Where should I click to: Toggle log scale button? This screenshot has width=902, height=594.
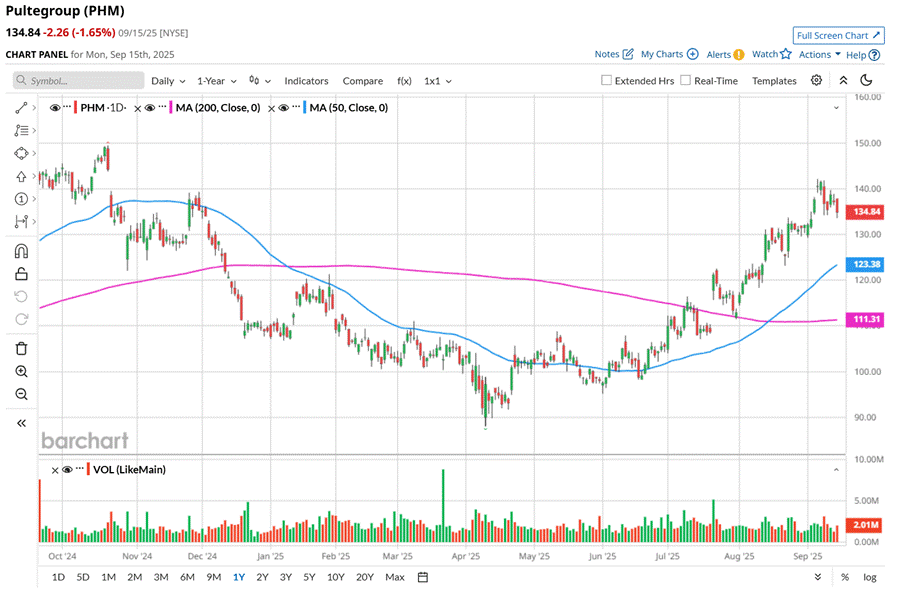pyautogui.click(x=869, y=577)
